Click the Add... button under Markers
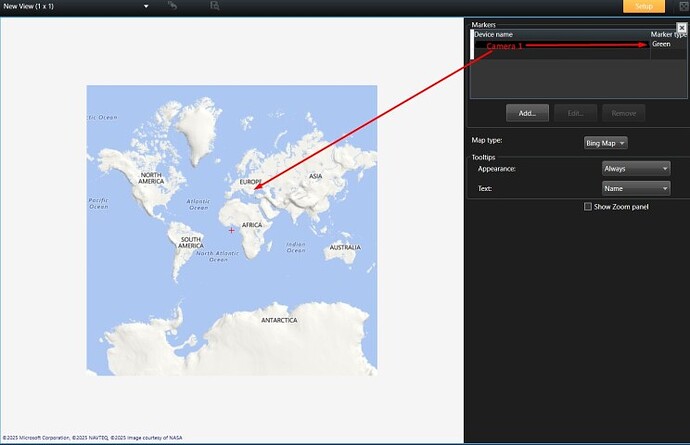Image resolution: width=690 pixels, height=445 pixels. [527, 113]
